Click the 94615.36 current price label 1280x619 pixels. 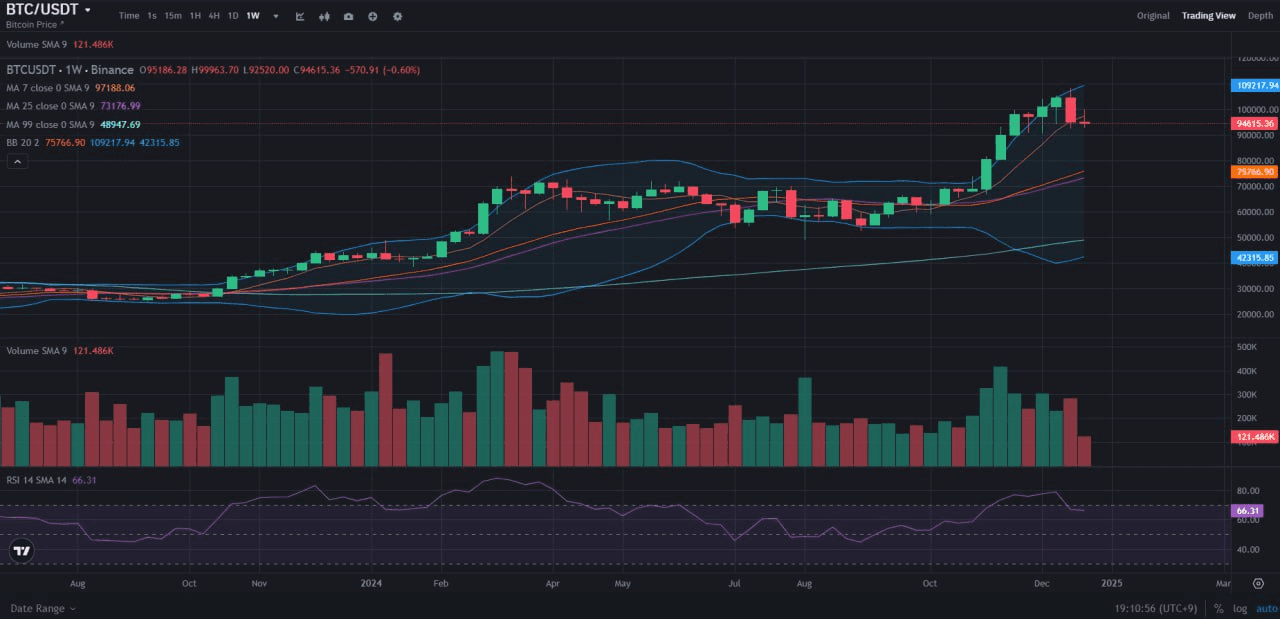pos(1253,123)
